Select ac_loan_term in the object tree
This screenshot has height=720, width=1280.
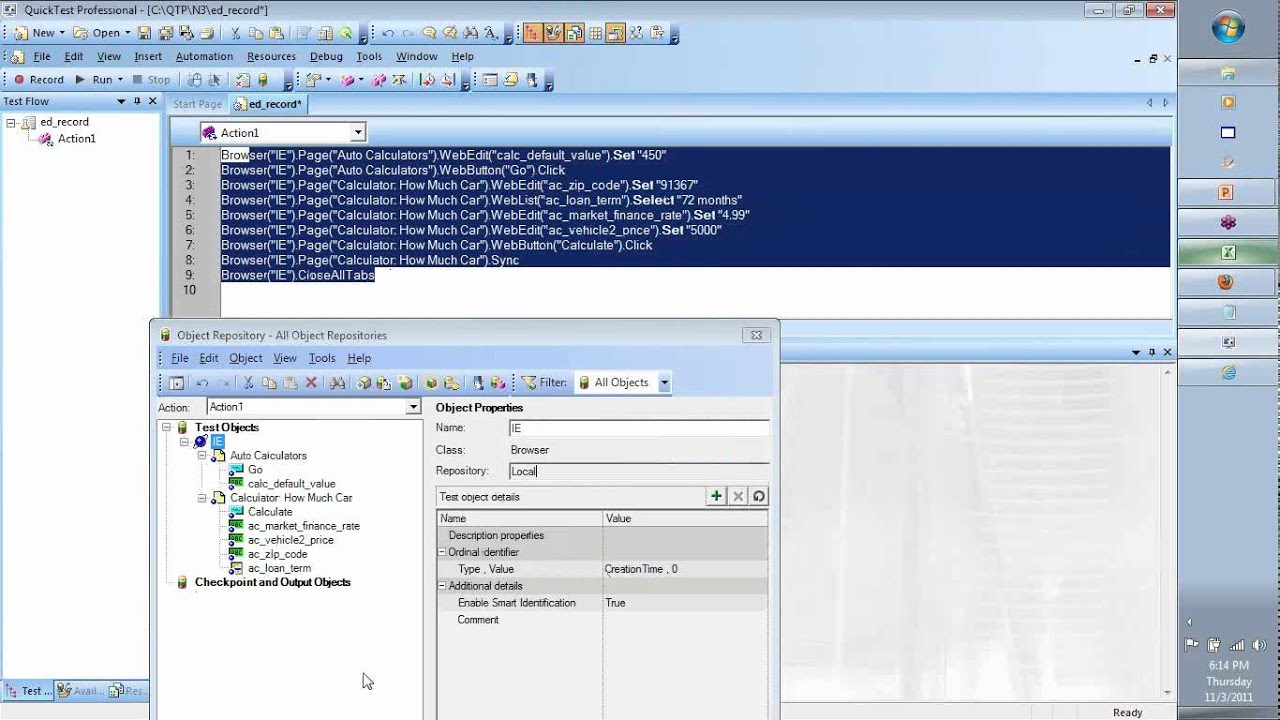(279, 568)
